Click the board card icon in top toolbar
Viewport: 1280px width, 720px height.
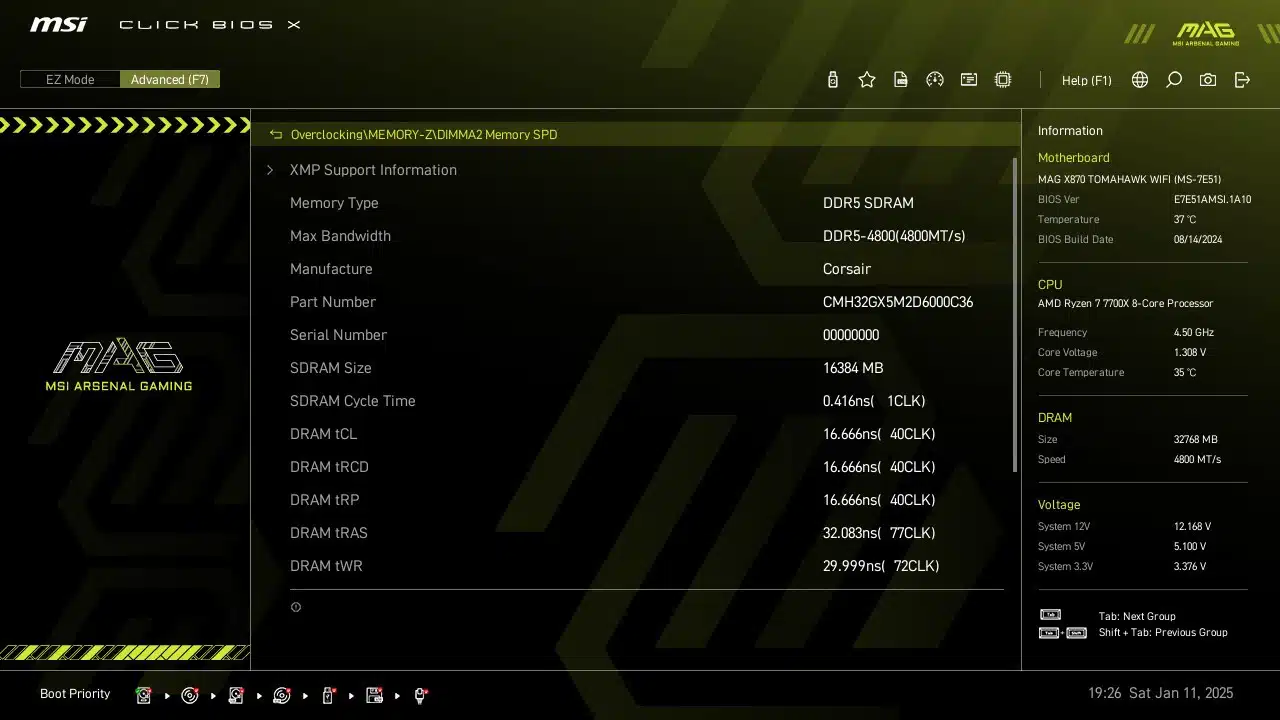(x=969, y=80)
